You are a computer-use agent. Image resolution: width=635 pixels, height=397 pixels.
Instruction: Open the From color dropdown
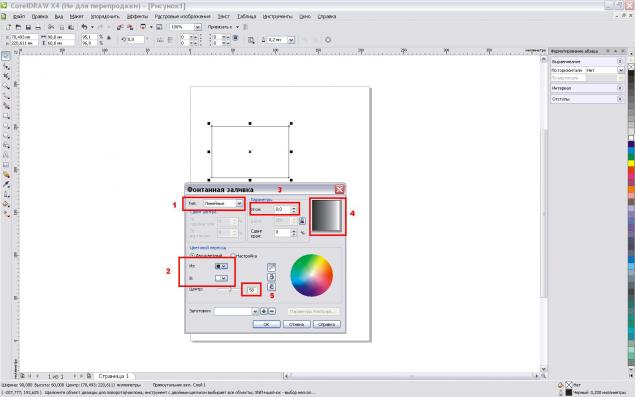tap(222, 266)
